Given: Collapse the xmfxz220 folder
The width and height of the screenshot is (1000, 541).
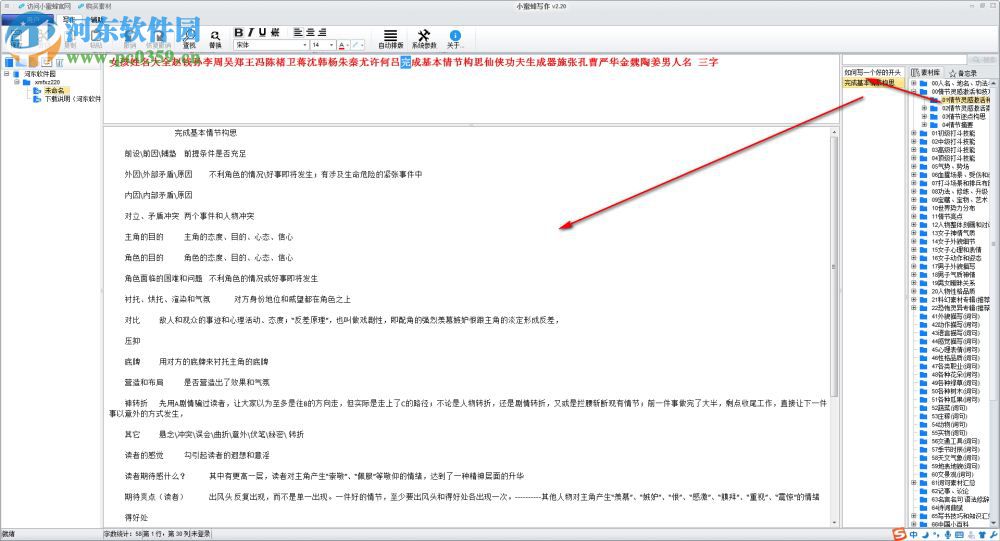Looking at the screenshot, I should 17,82.
